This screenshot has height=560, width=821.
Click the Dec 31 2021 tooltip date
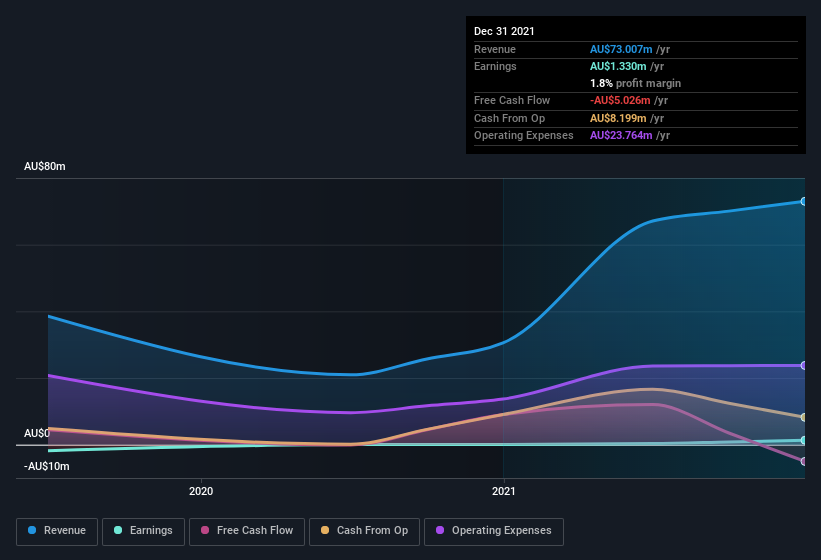504,31
